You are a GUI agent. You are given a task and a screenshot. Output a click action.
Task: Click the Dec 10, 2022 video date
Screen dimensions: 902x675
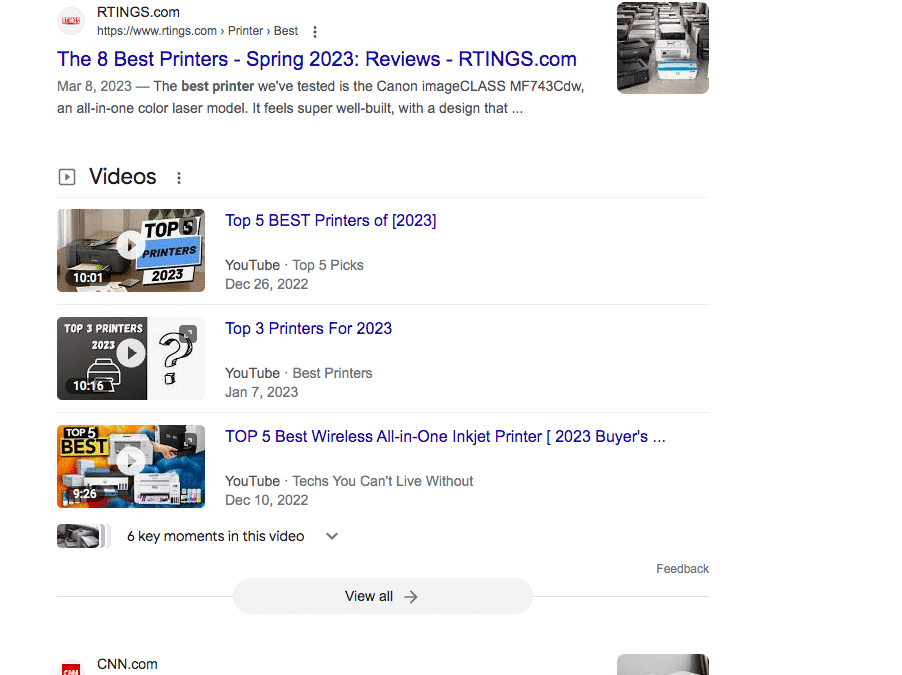pyautogui.click(x=266, y=500)
